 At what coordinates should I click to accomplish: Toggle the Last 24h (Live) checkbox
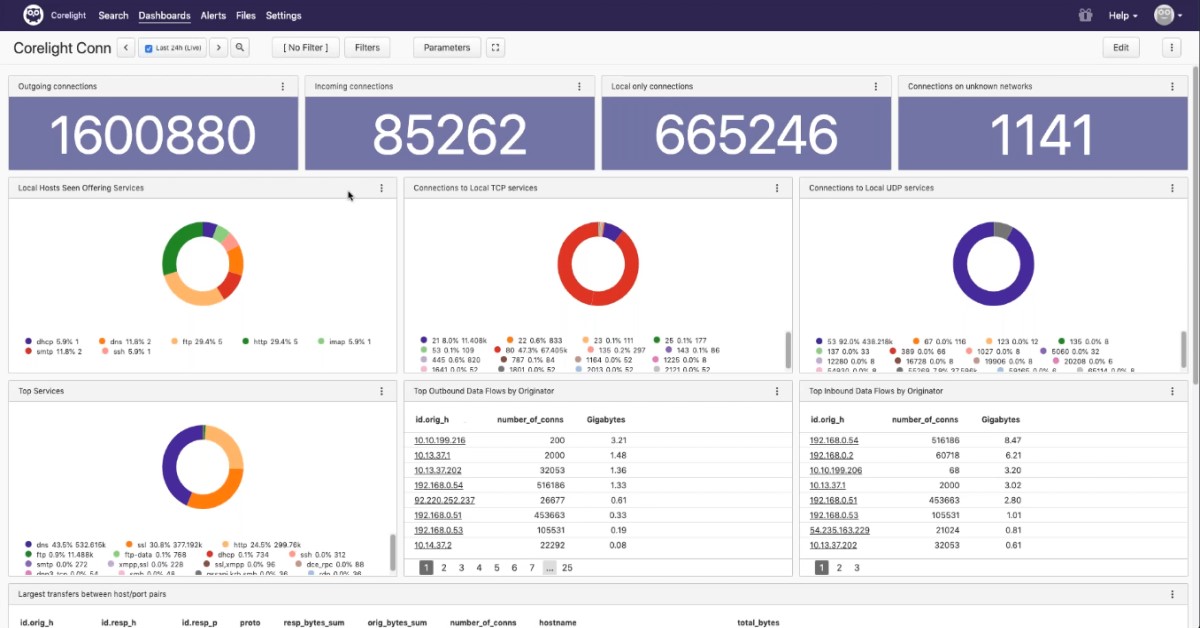(149, 48)
